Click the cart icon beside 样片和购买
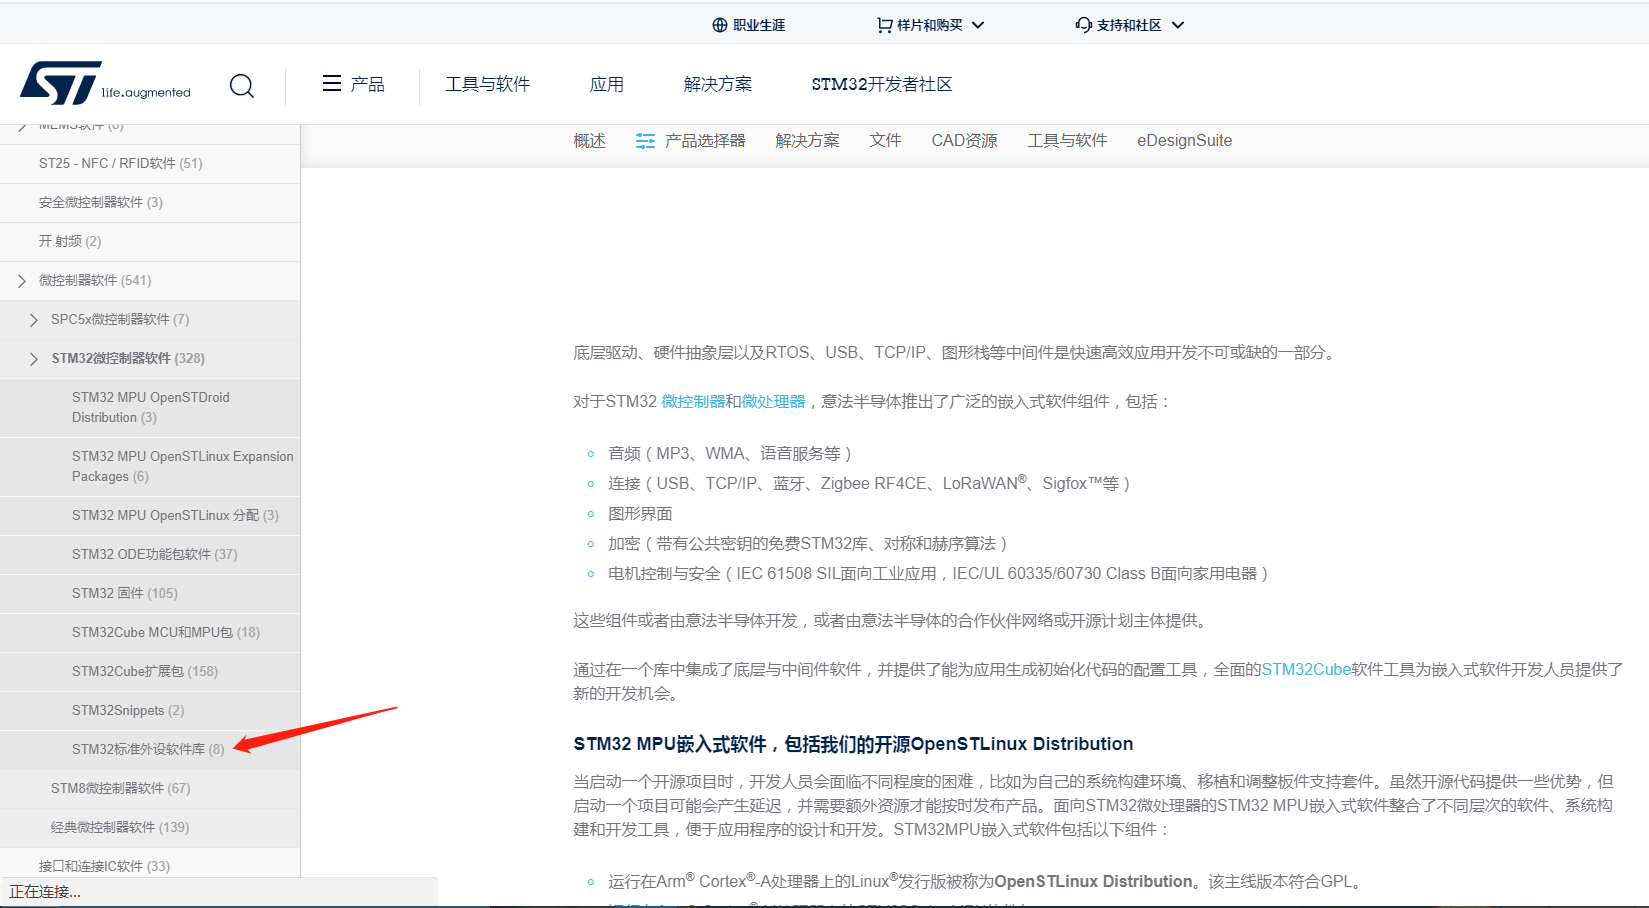1649x908 pixels. [884, 25]
